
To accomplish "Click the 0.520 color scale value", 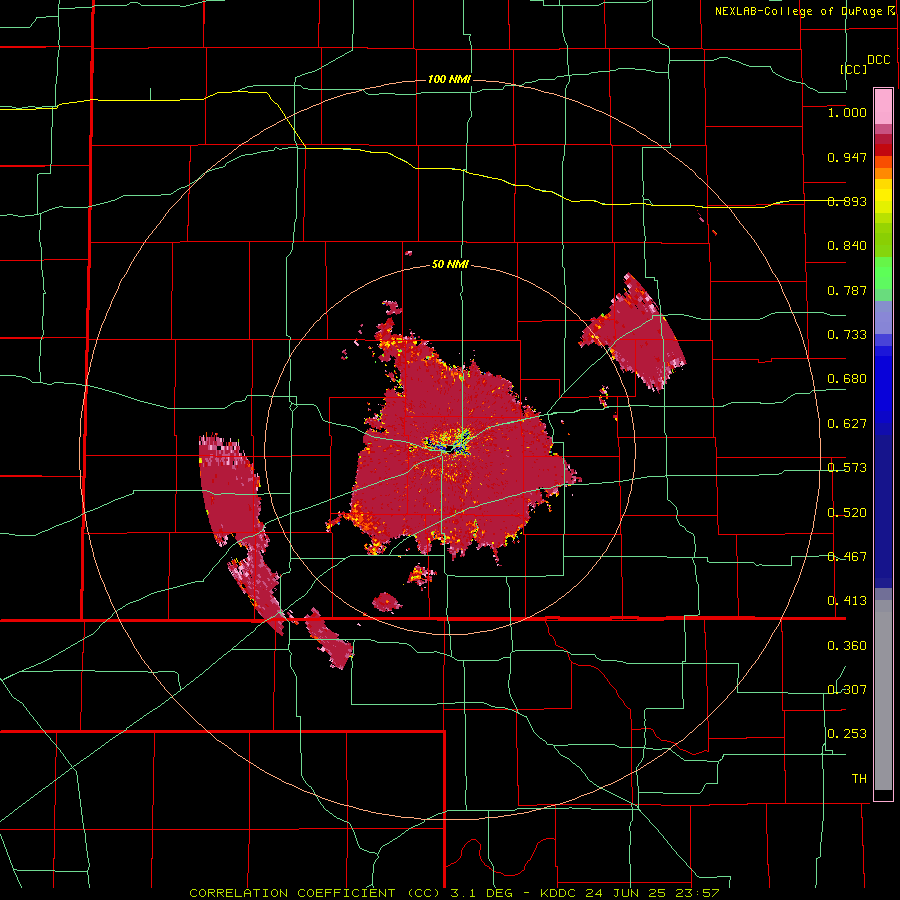I will coord(847,513).
